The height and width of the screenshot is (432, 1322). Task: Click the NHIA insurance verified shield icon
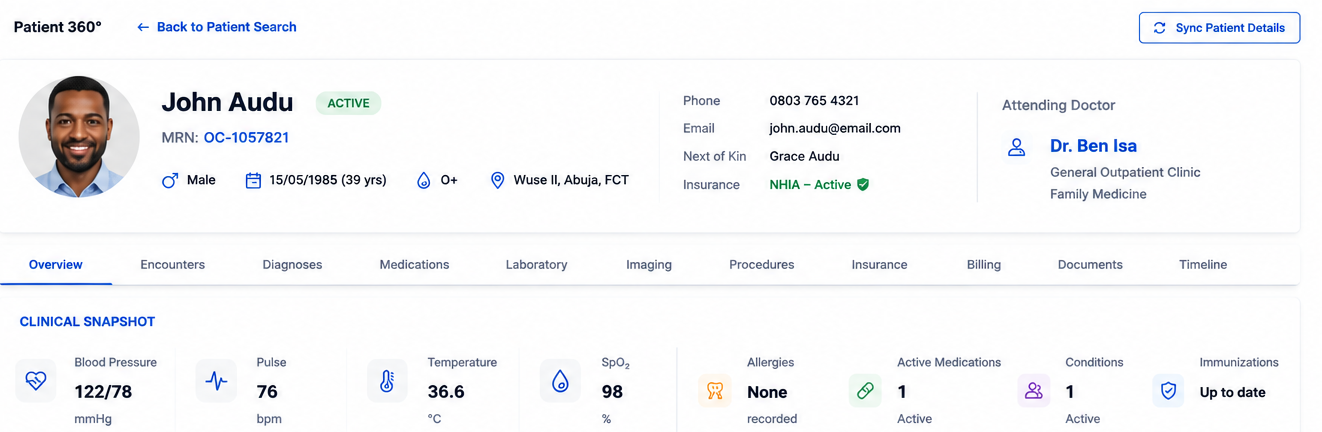click(x=863, y=184)
